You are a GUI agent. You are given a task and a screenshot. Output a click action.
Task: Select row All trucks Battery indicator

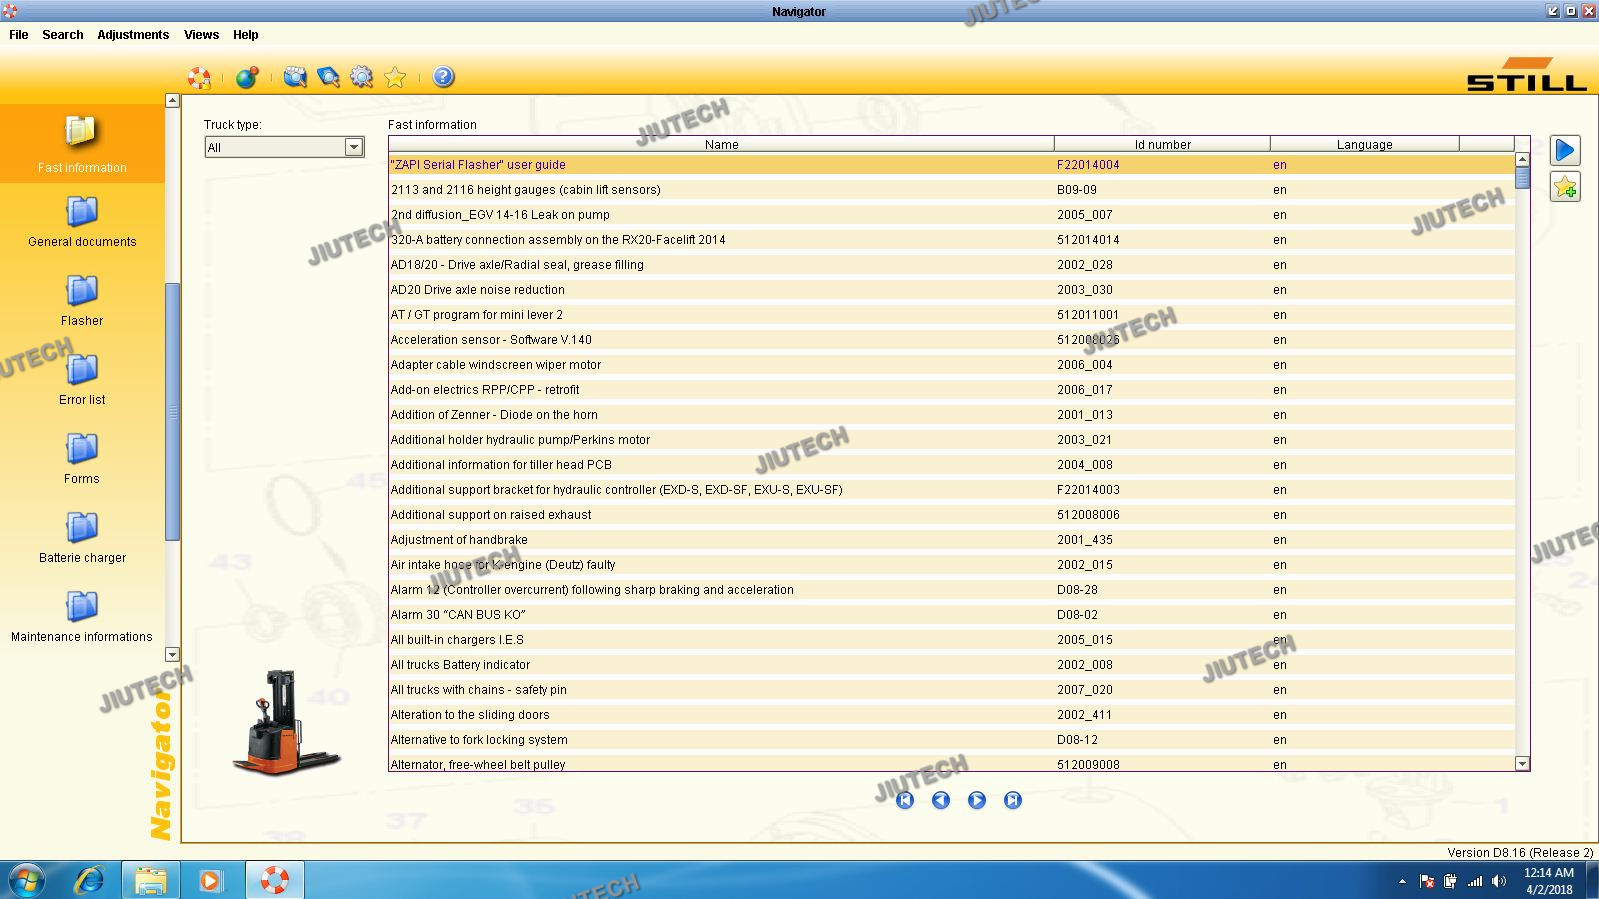point(952,665)
